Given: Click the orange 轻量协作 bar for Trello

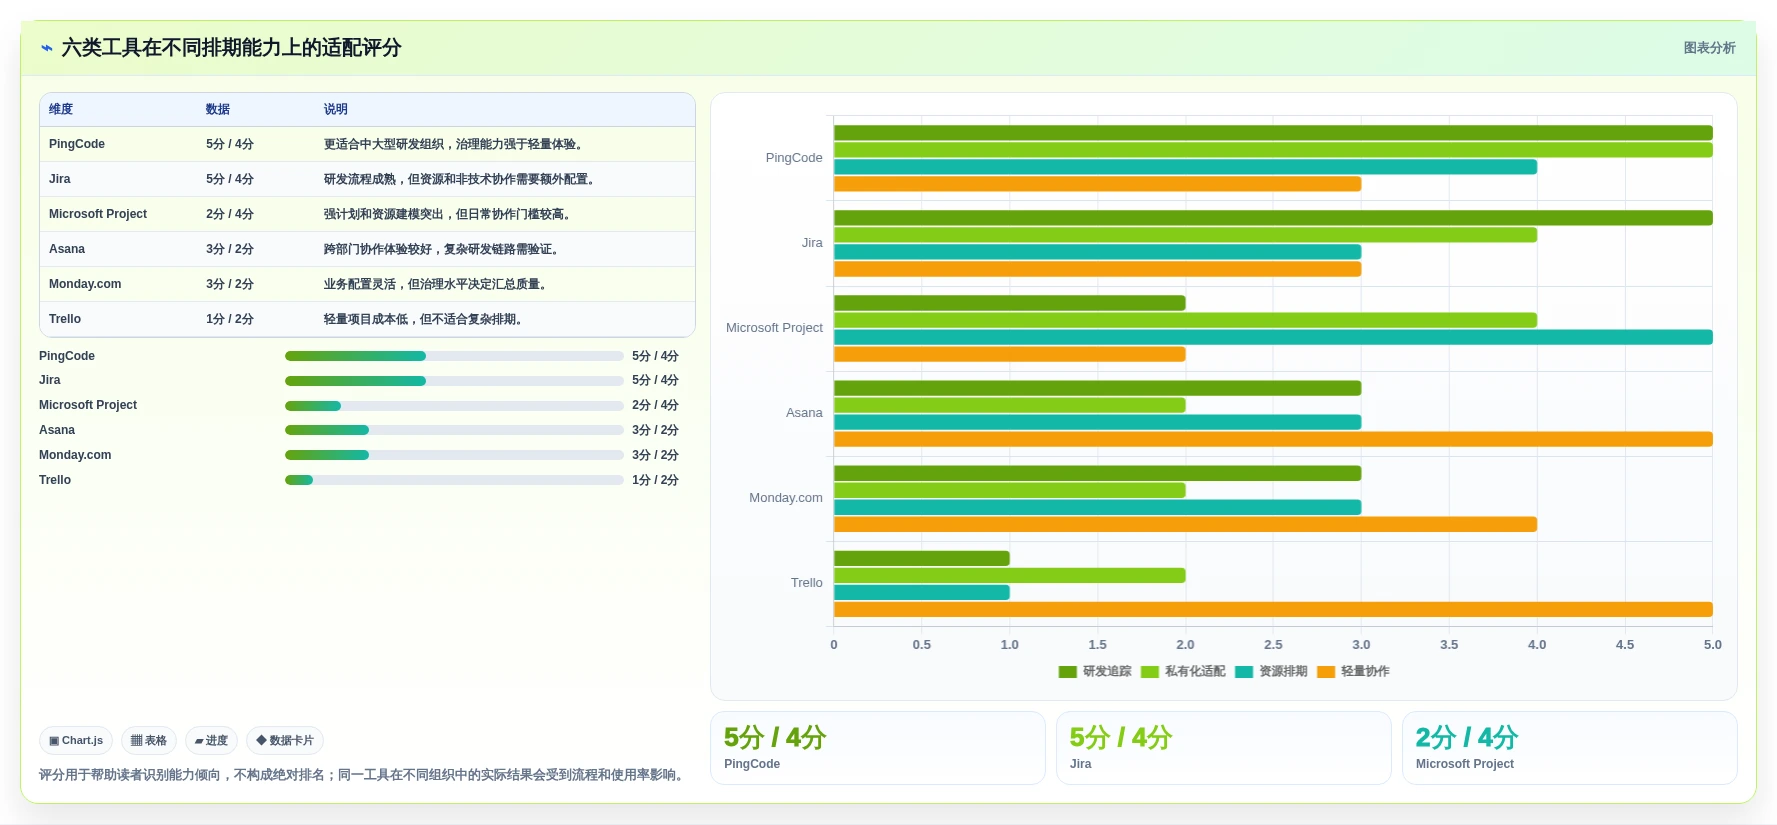Looking at the screenshot, I should 1273,610.
